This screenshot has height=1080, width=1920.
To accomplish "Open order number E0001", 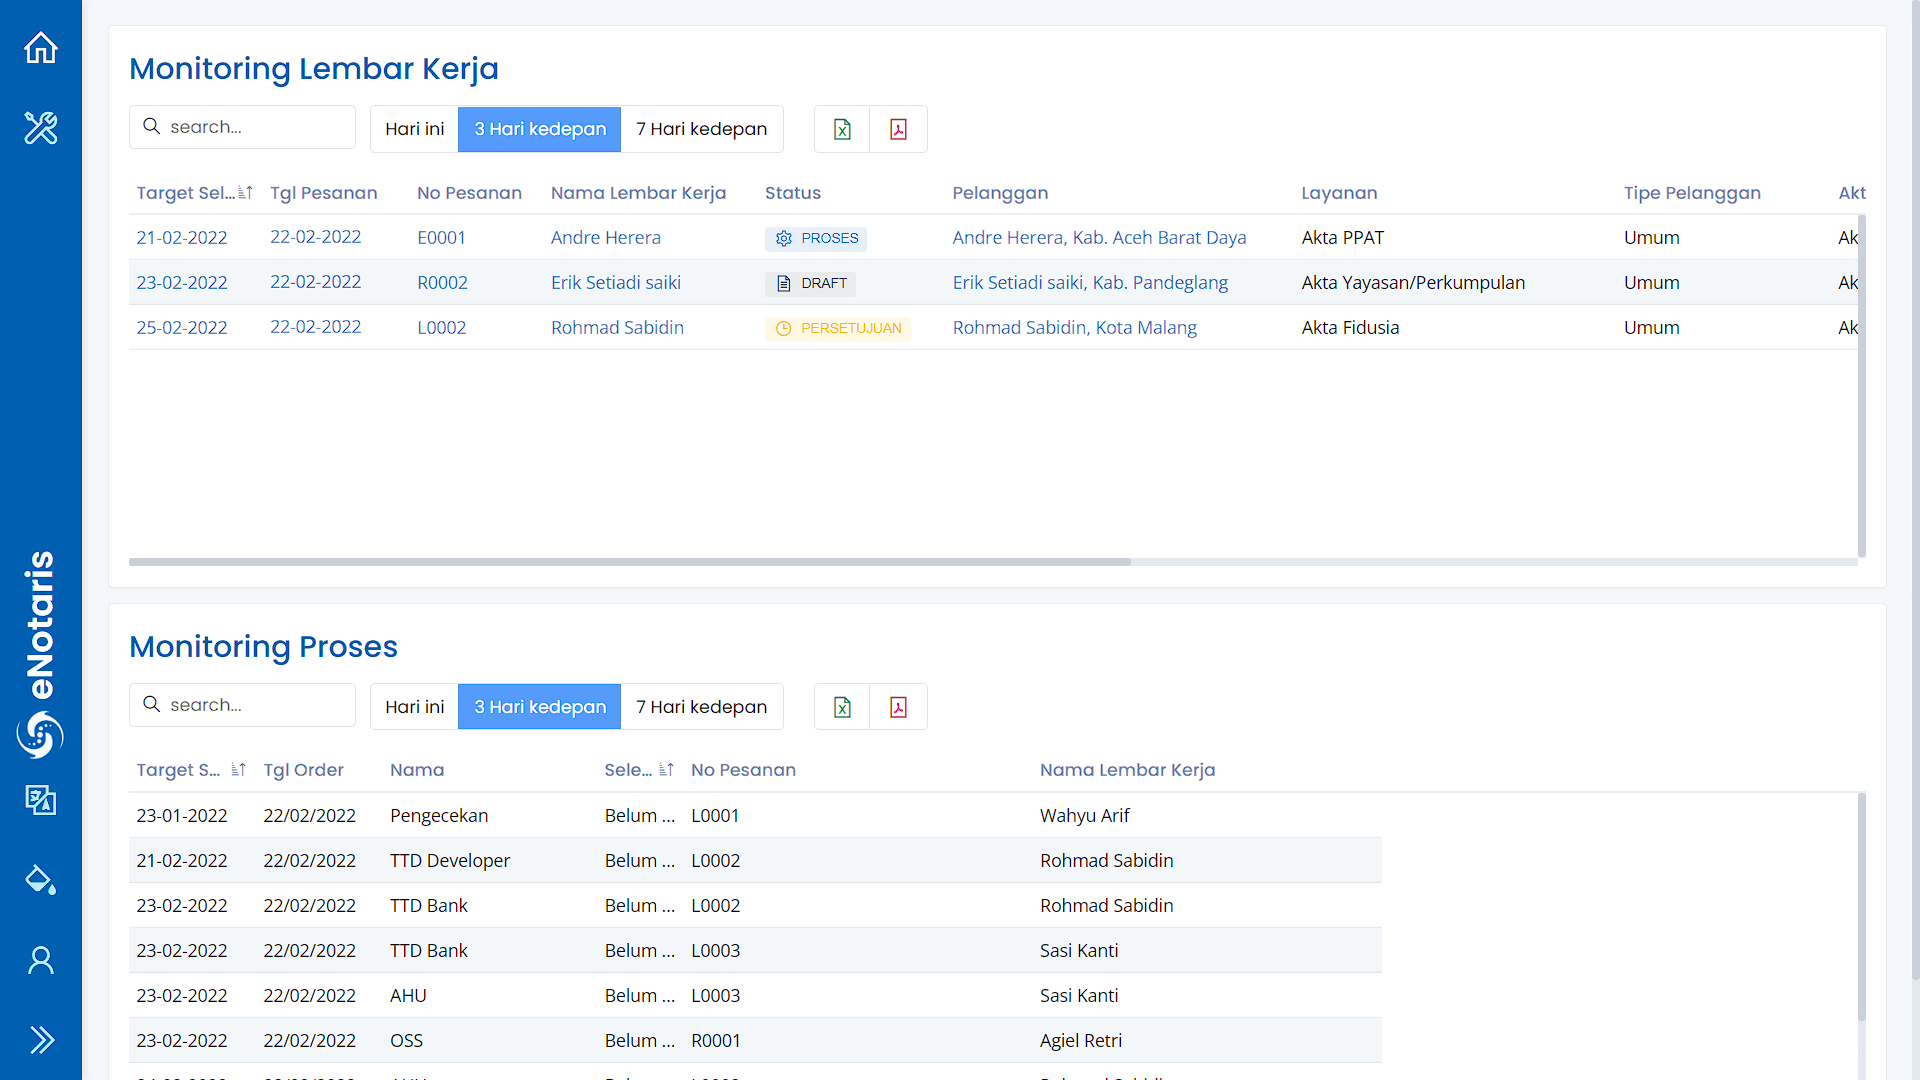I will point(441,238).
